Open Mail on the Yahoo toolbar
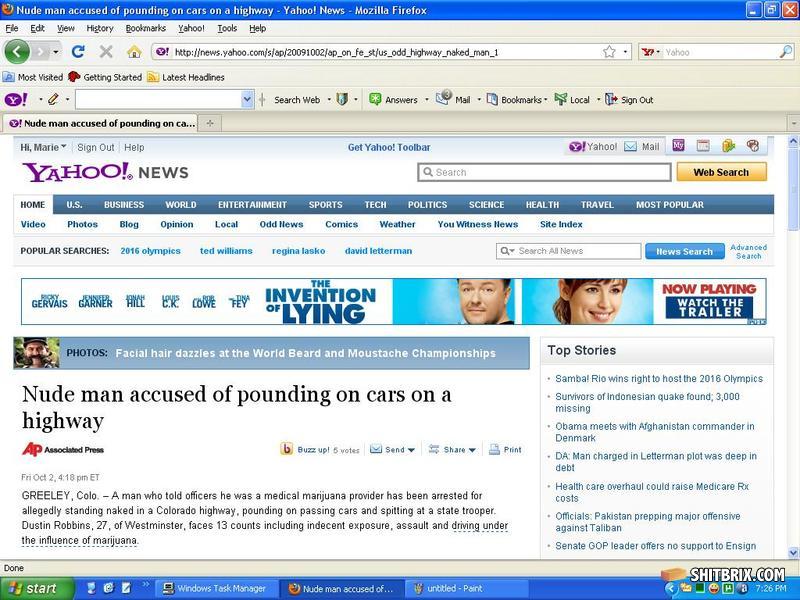 pyautogui.click(x=453, y=99)
